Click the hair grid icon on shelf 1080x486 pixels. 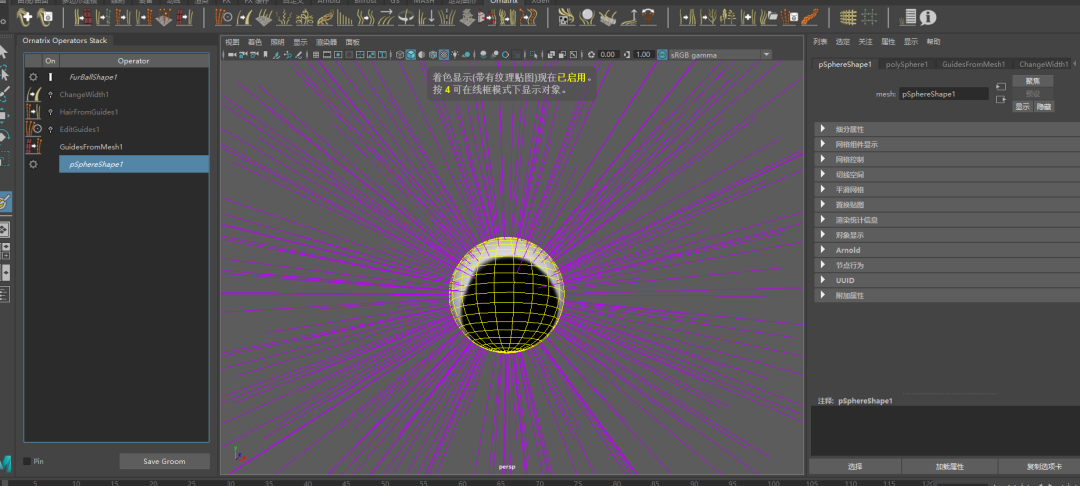click(x=848, y=17)
